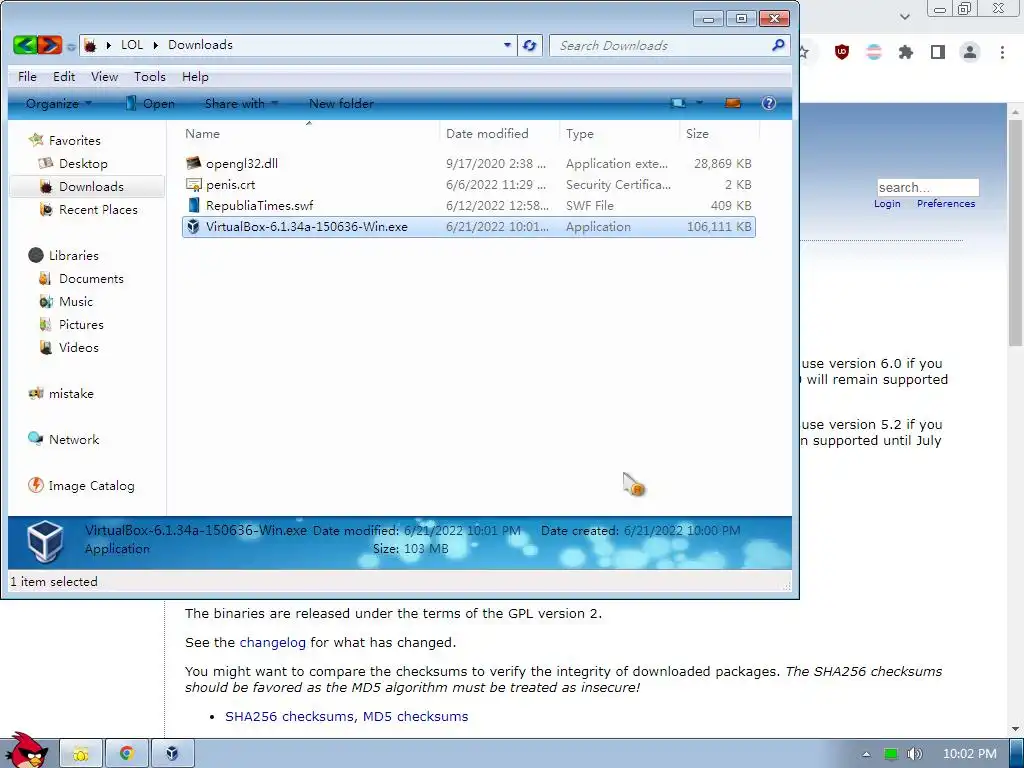
Task: Click New folder button
Action: pos(341,103)
